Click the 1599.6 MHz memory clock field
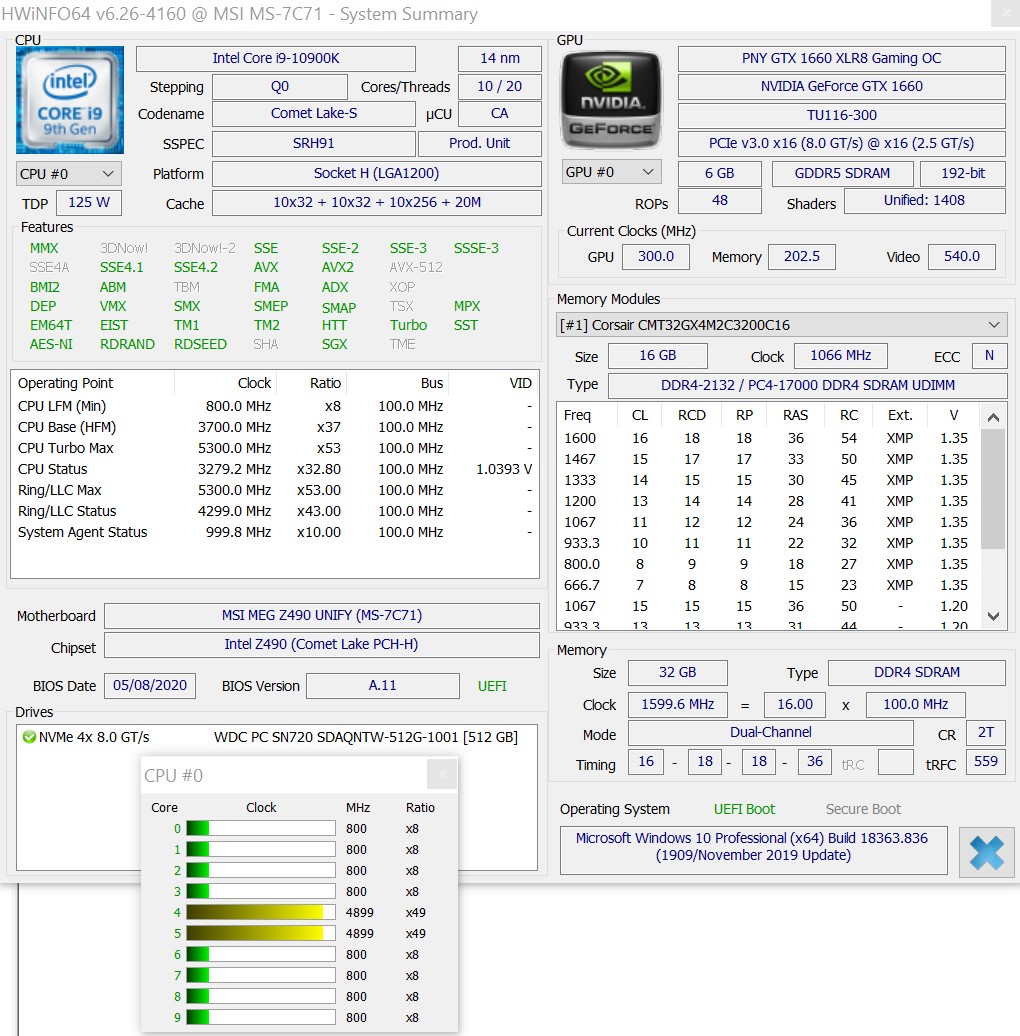The width and height of the screenshot is (1020, 1036). tap(678, 704)
